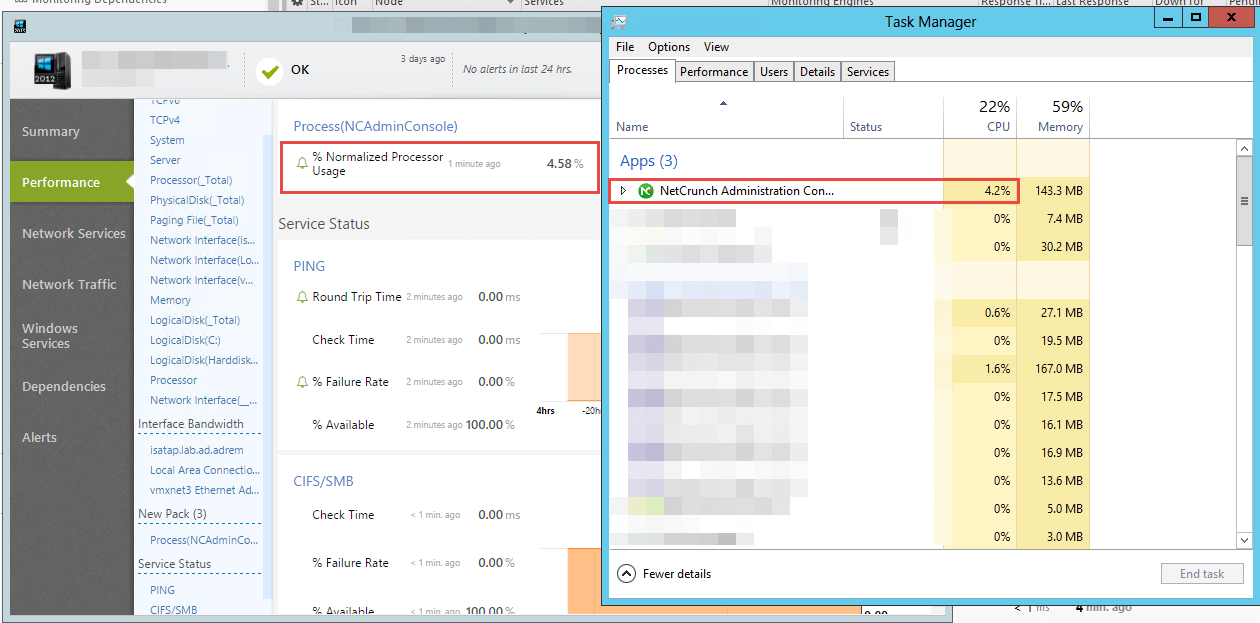Select Processor(_Total) counter link

(x=191, y=180)
